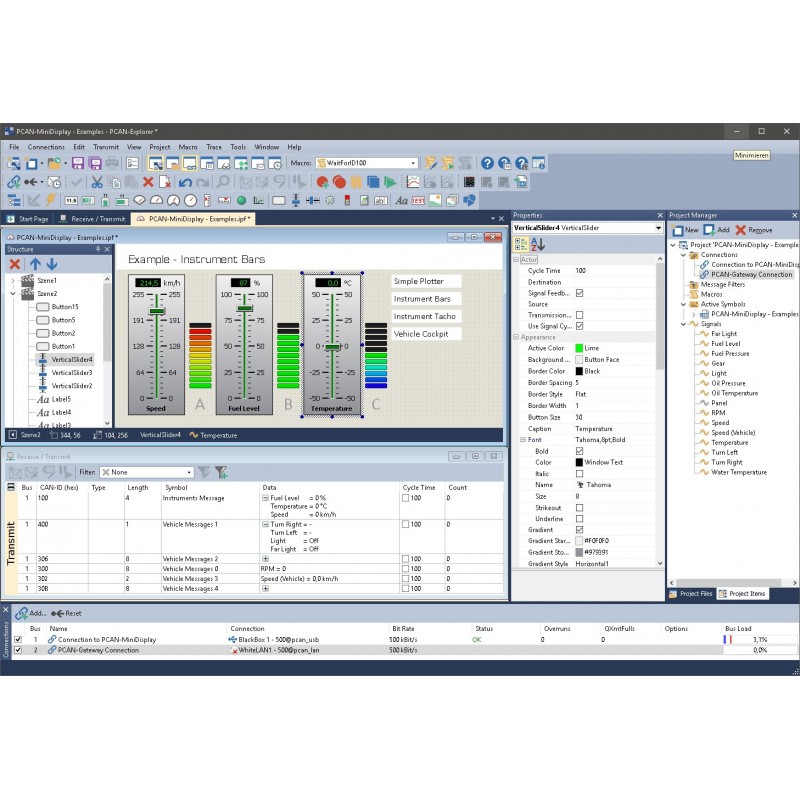
Task: Expand Szene1 in Structure tree
Action: tap(13, 281)
